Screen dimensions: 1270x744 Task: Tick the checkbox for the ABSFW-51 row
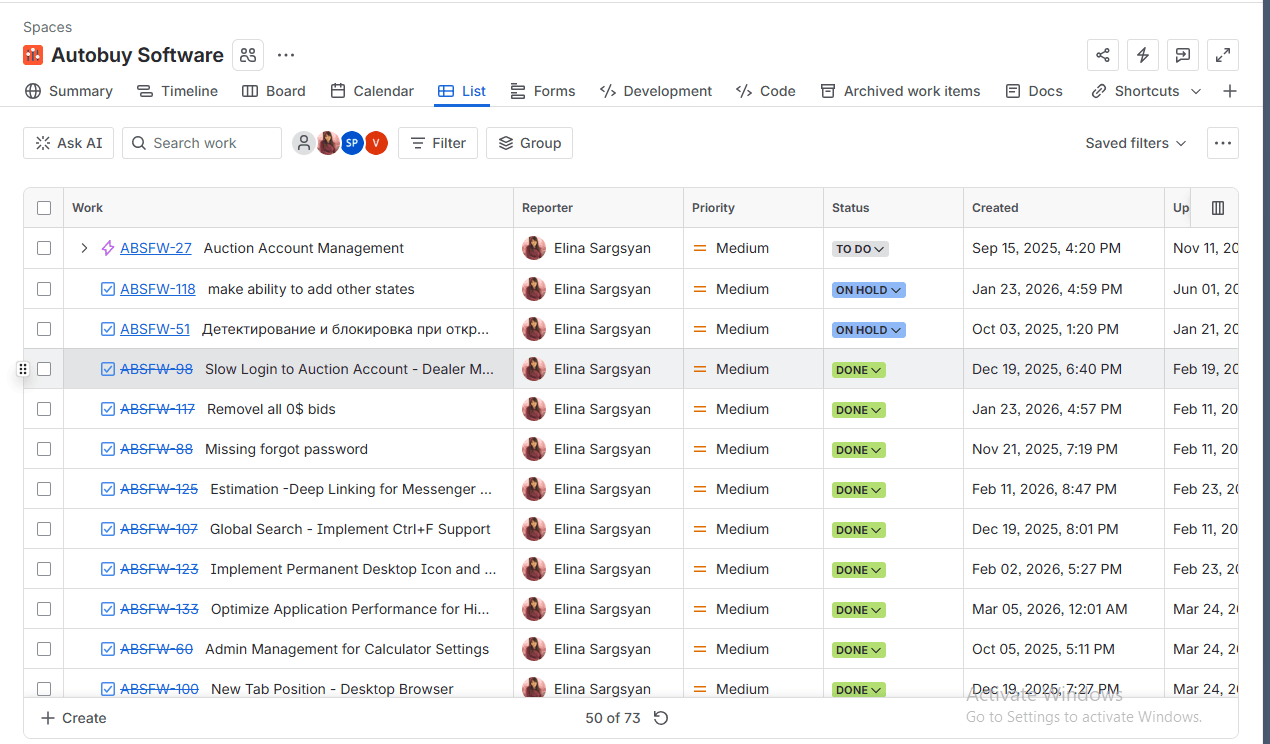[44, 329]
